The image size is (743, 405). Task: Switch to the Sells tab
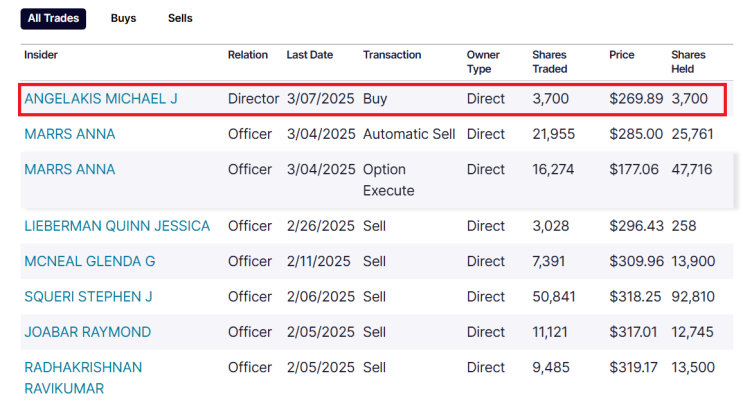(180, 18)
